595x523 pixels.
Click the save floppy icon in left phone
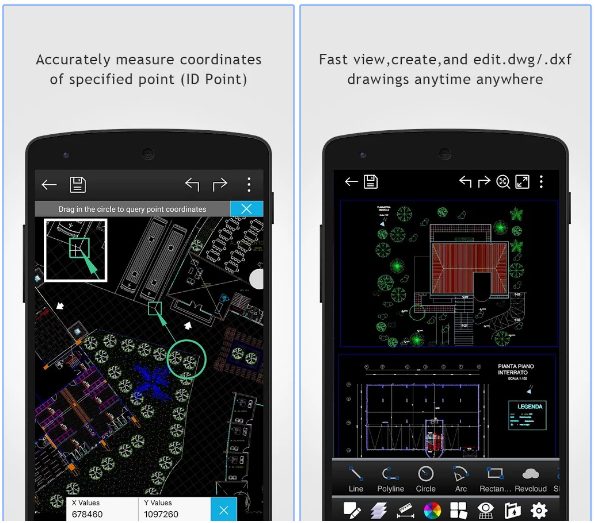78,185
